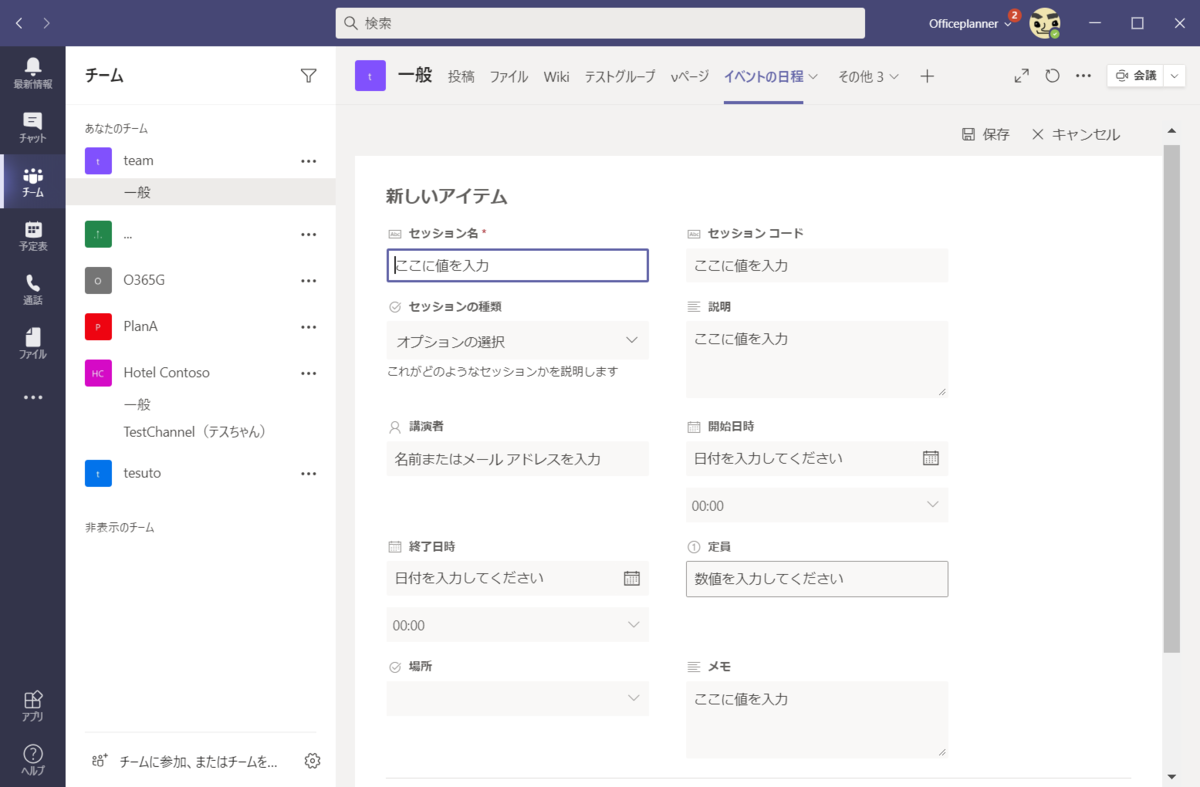
Task: Click the メモ text area
Action: [x=817, y=719]
